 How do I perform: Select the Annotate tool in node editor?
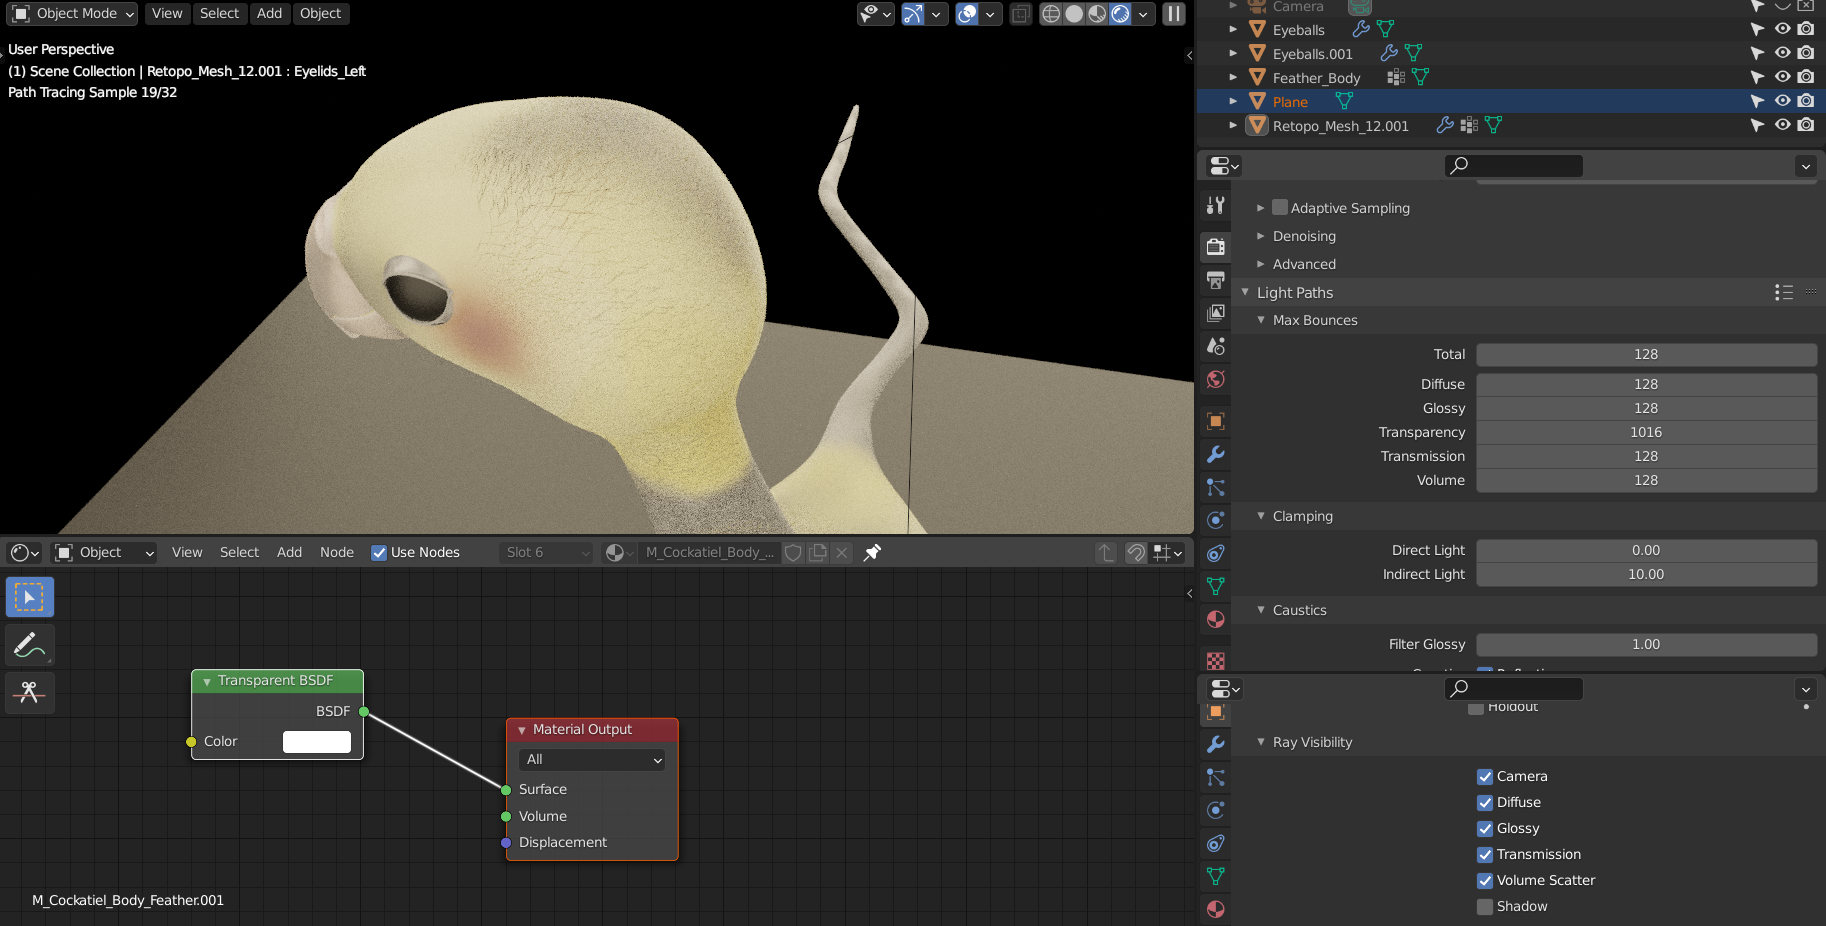(29, 646)
